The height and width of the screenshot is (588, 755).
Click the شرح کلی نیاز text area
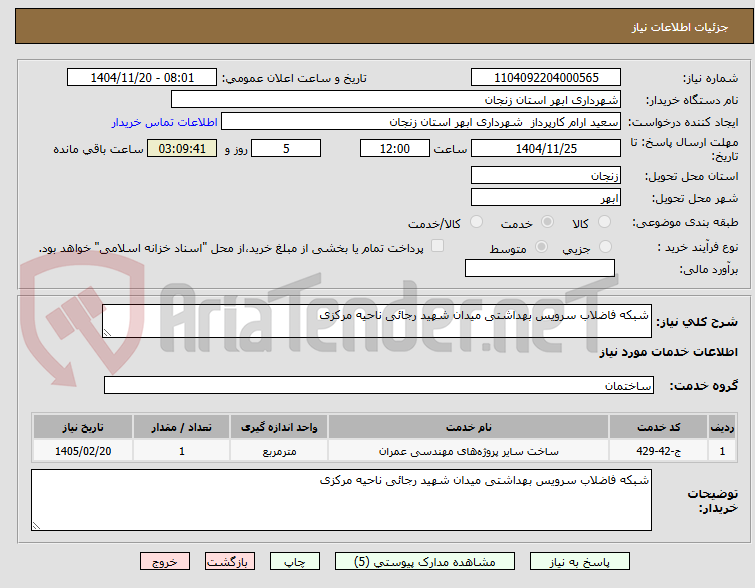tap(377, 321)
